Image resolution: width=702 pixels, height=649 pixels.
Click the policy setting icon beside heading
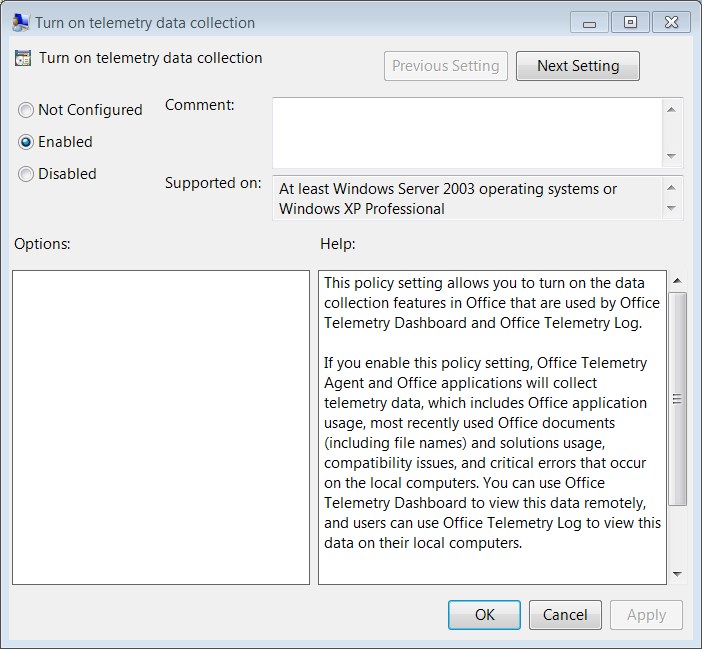[x=23, y=58]
